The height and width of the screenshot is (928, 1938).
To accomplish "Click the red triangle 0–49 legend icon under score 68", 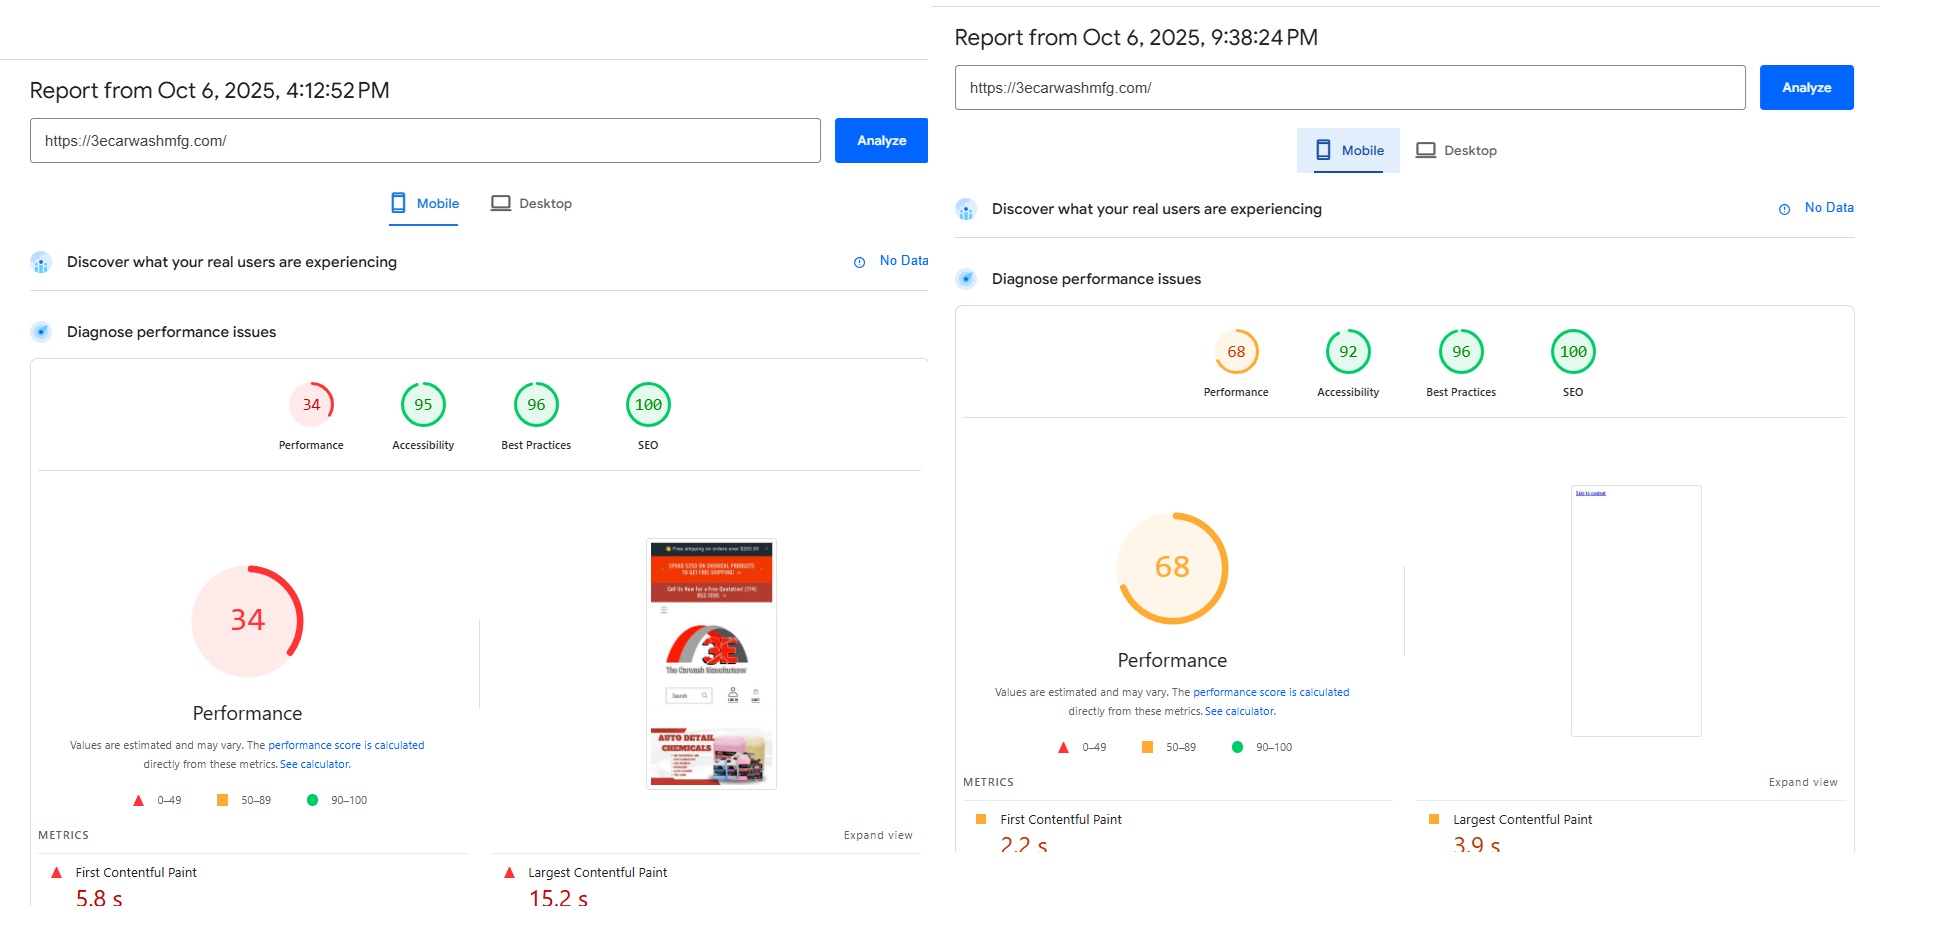I will pos(1063,747).
